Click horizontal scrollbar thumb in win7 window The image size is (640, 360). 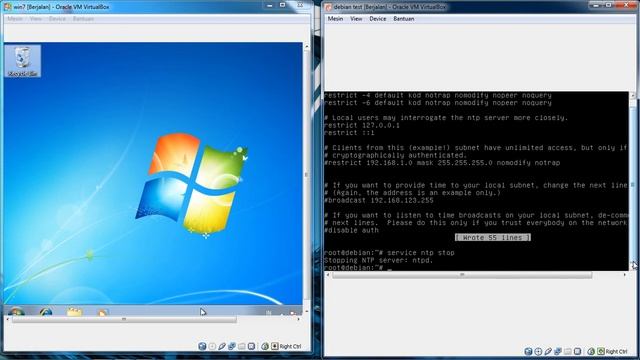124,319
